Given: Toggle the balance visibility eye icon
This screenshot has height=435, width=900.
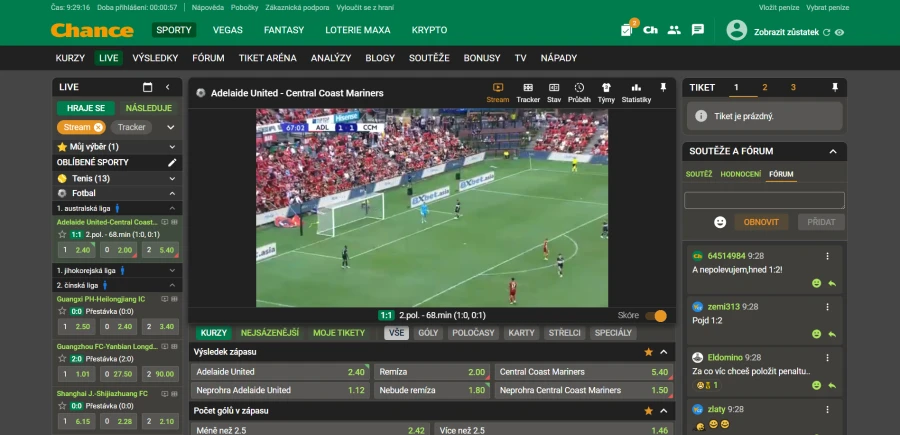Looking at the screenshot, I should pos(839,33).
